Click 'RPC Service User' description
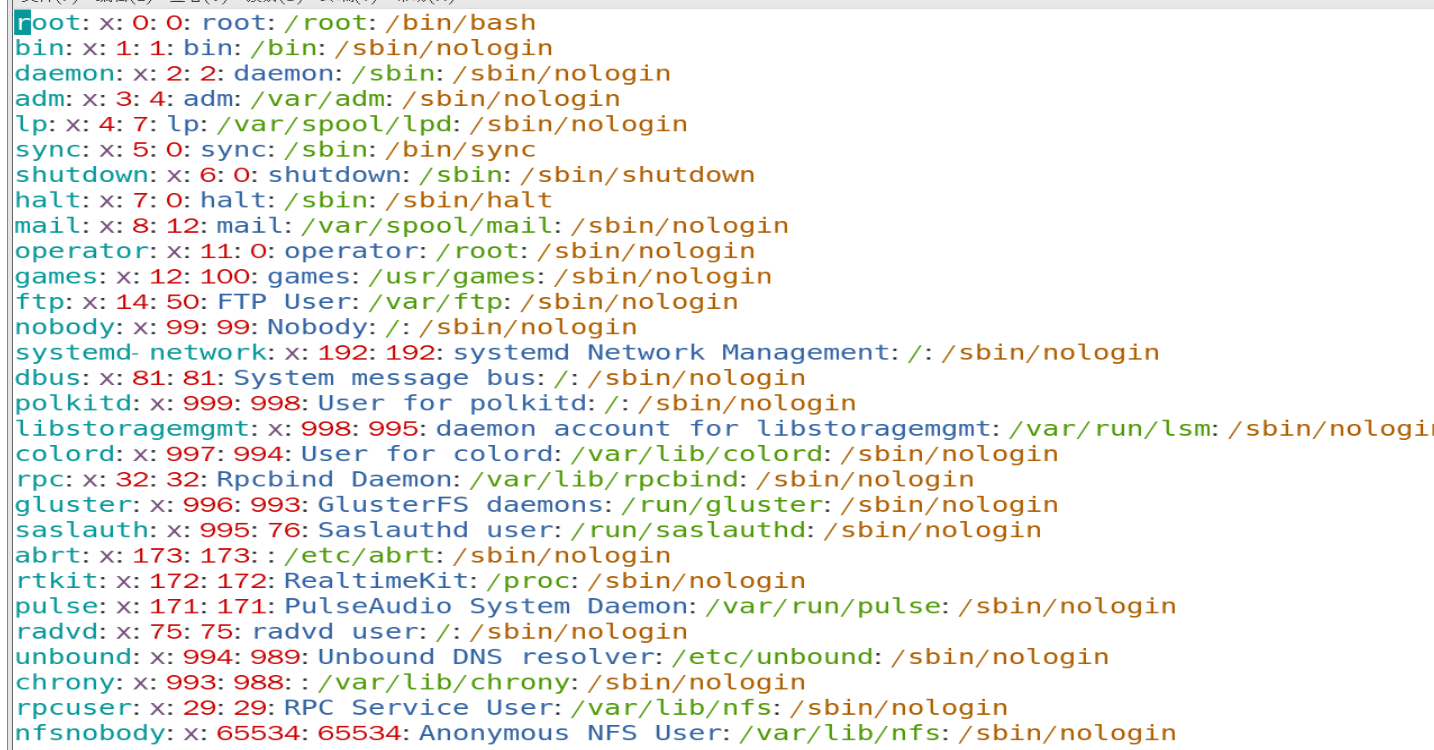Screen dimensions: 1434x750 [x=418, y=708]
